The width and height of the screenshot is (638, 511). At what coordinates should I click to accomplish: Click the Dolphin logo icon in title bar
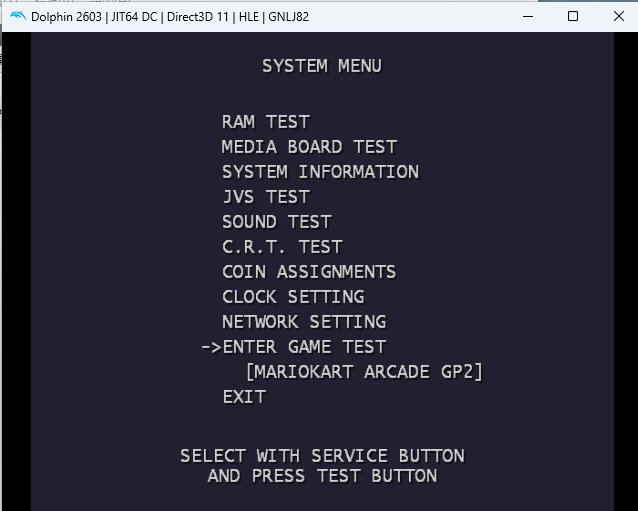[17, 16]
